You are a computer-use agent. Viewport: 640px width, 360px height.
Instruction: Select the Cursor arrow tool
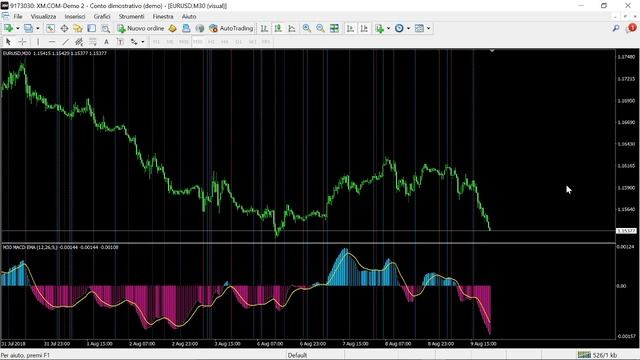8,42
